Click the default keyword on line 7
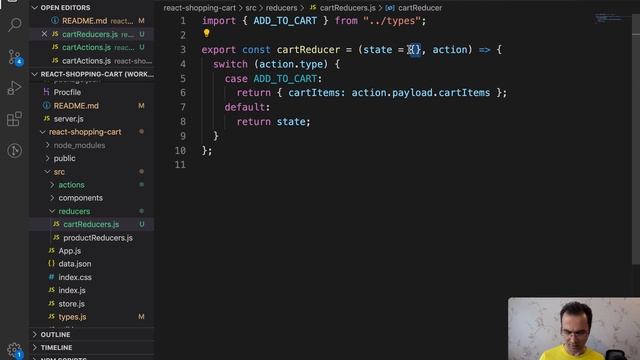 (x=244, y=107)
